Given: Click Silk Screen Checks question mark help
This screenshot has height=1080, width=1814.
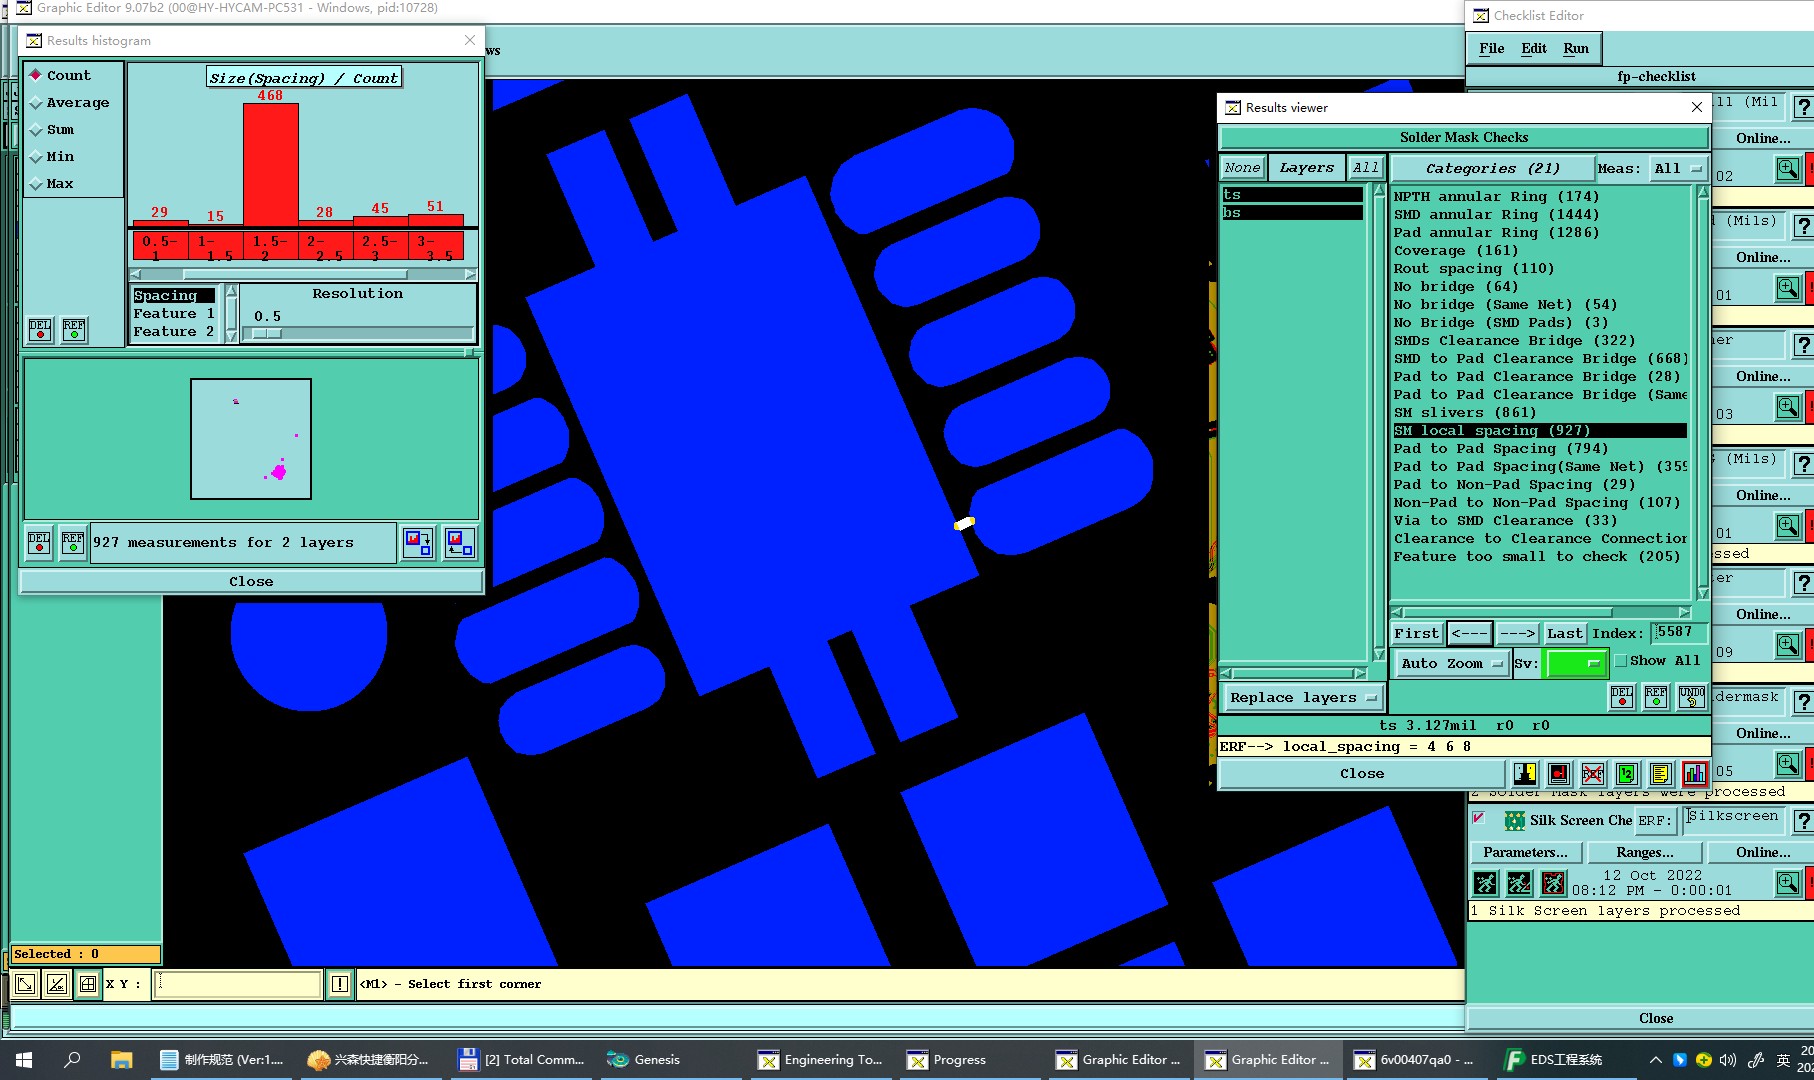Looking at the screenshot, I should click(1802, 821).
